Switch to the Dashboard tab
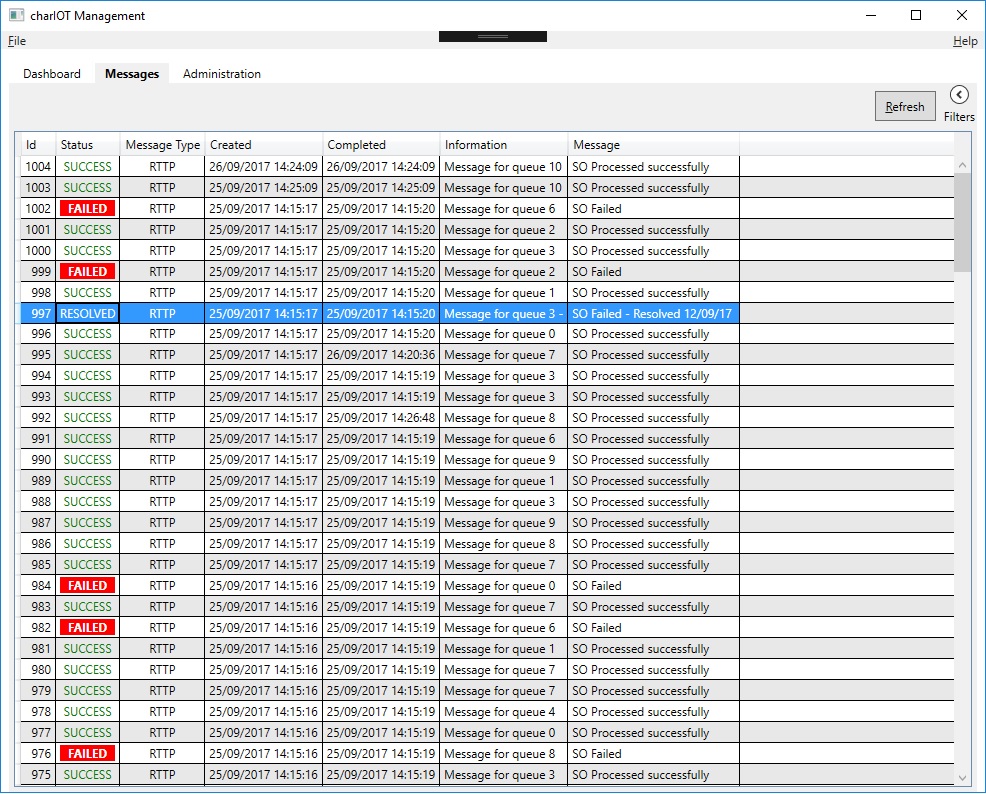The height and width of the screenshot is (794, 986). click(x=52, y=74)
